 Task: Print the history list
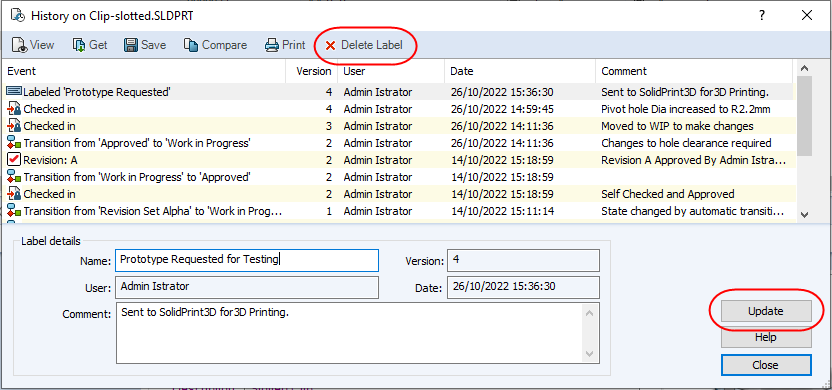click(272, 45)
